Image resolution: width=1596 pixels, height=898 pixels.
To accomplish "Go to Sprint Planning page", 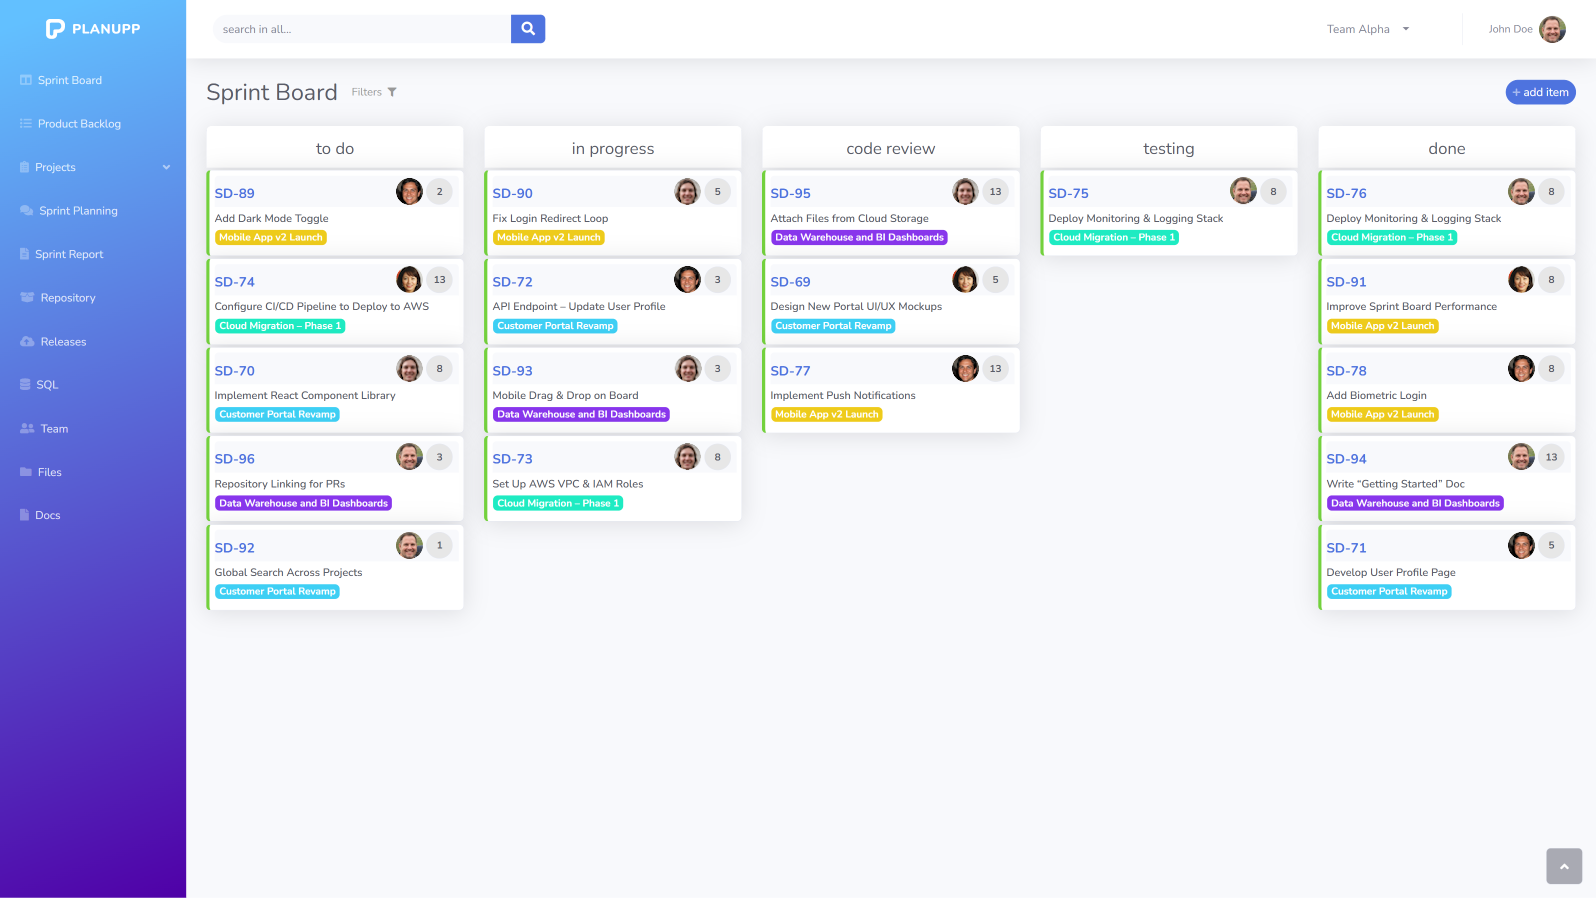I will [x=78, y=211].
